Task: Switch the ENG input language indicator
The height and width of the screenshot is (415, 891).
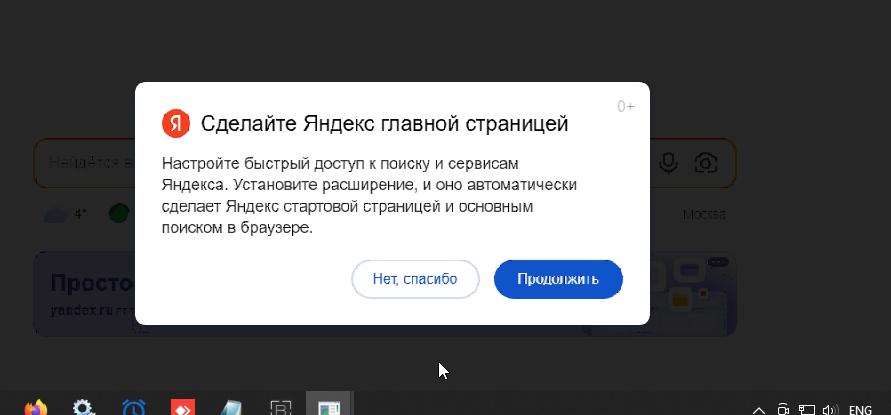Action: [x=860, y=410]
